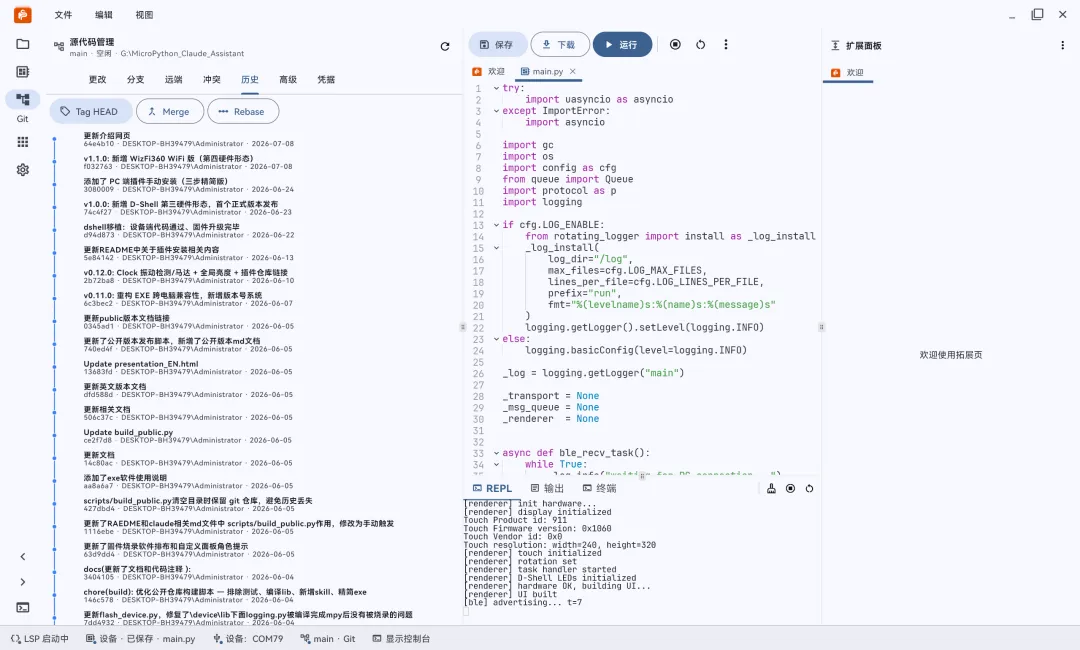Refresh the source control panel
1080x650 pixels.
[445, 46]
